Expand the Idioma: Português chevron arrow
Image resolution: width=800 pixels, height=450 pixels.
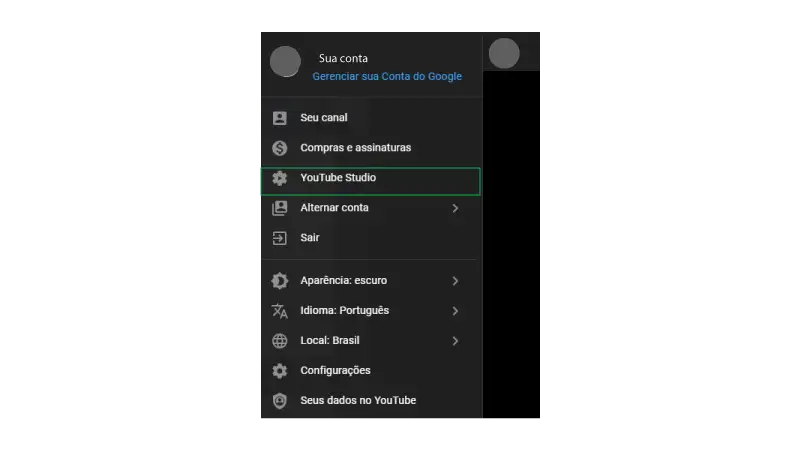(x=455, y=311)
